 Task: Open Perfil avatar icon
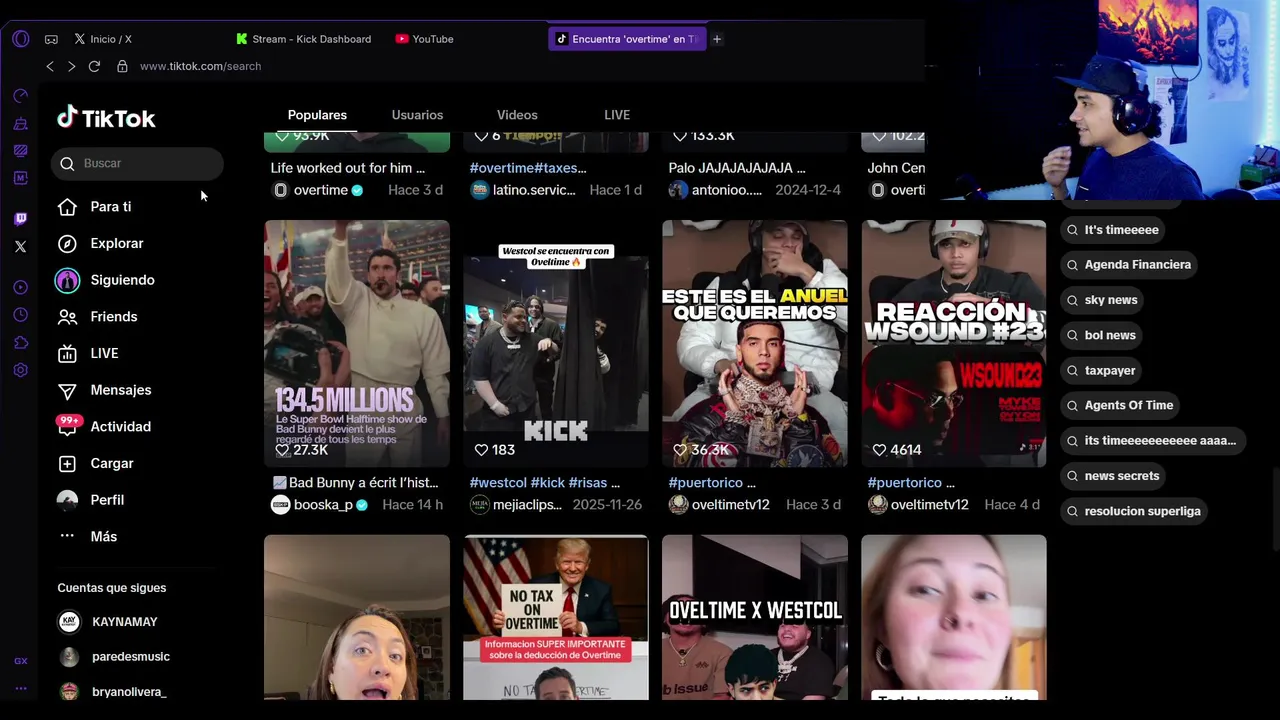pyautogui.click(x=67, y=500)
